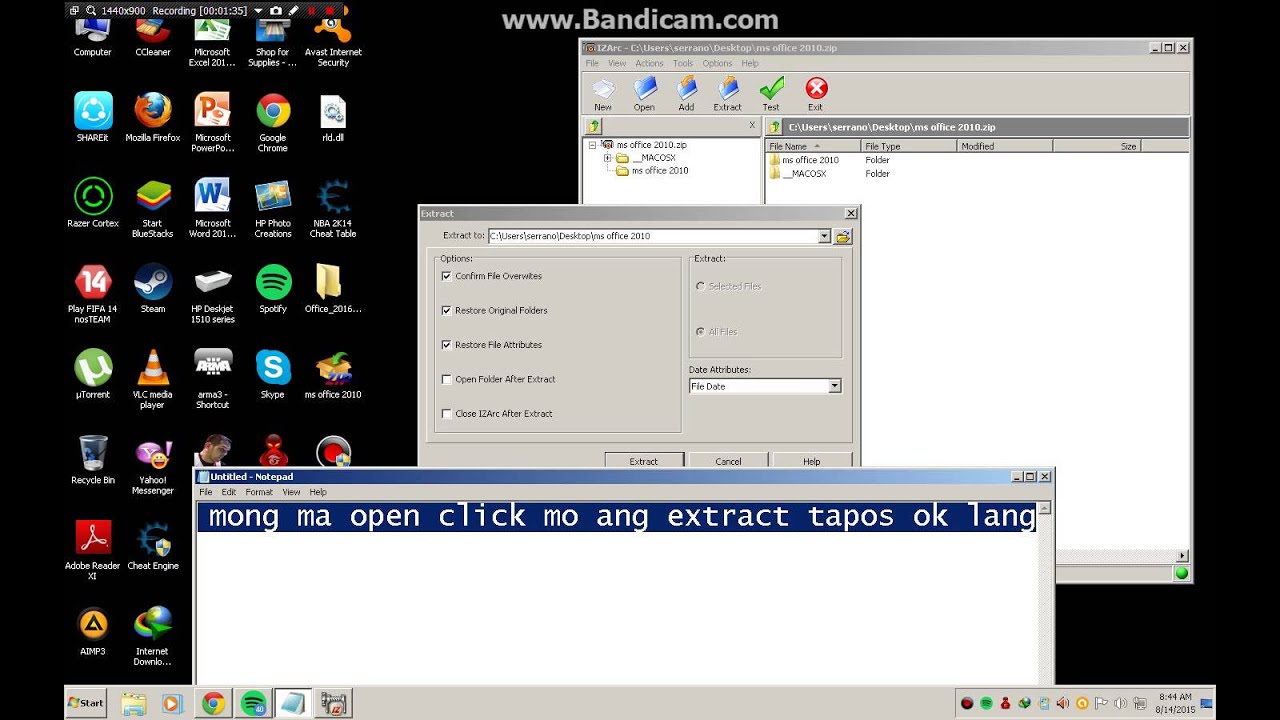
Task: Click the Help button in Extract dialog
Action: (x=811, y=461)
